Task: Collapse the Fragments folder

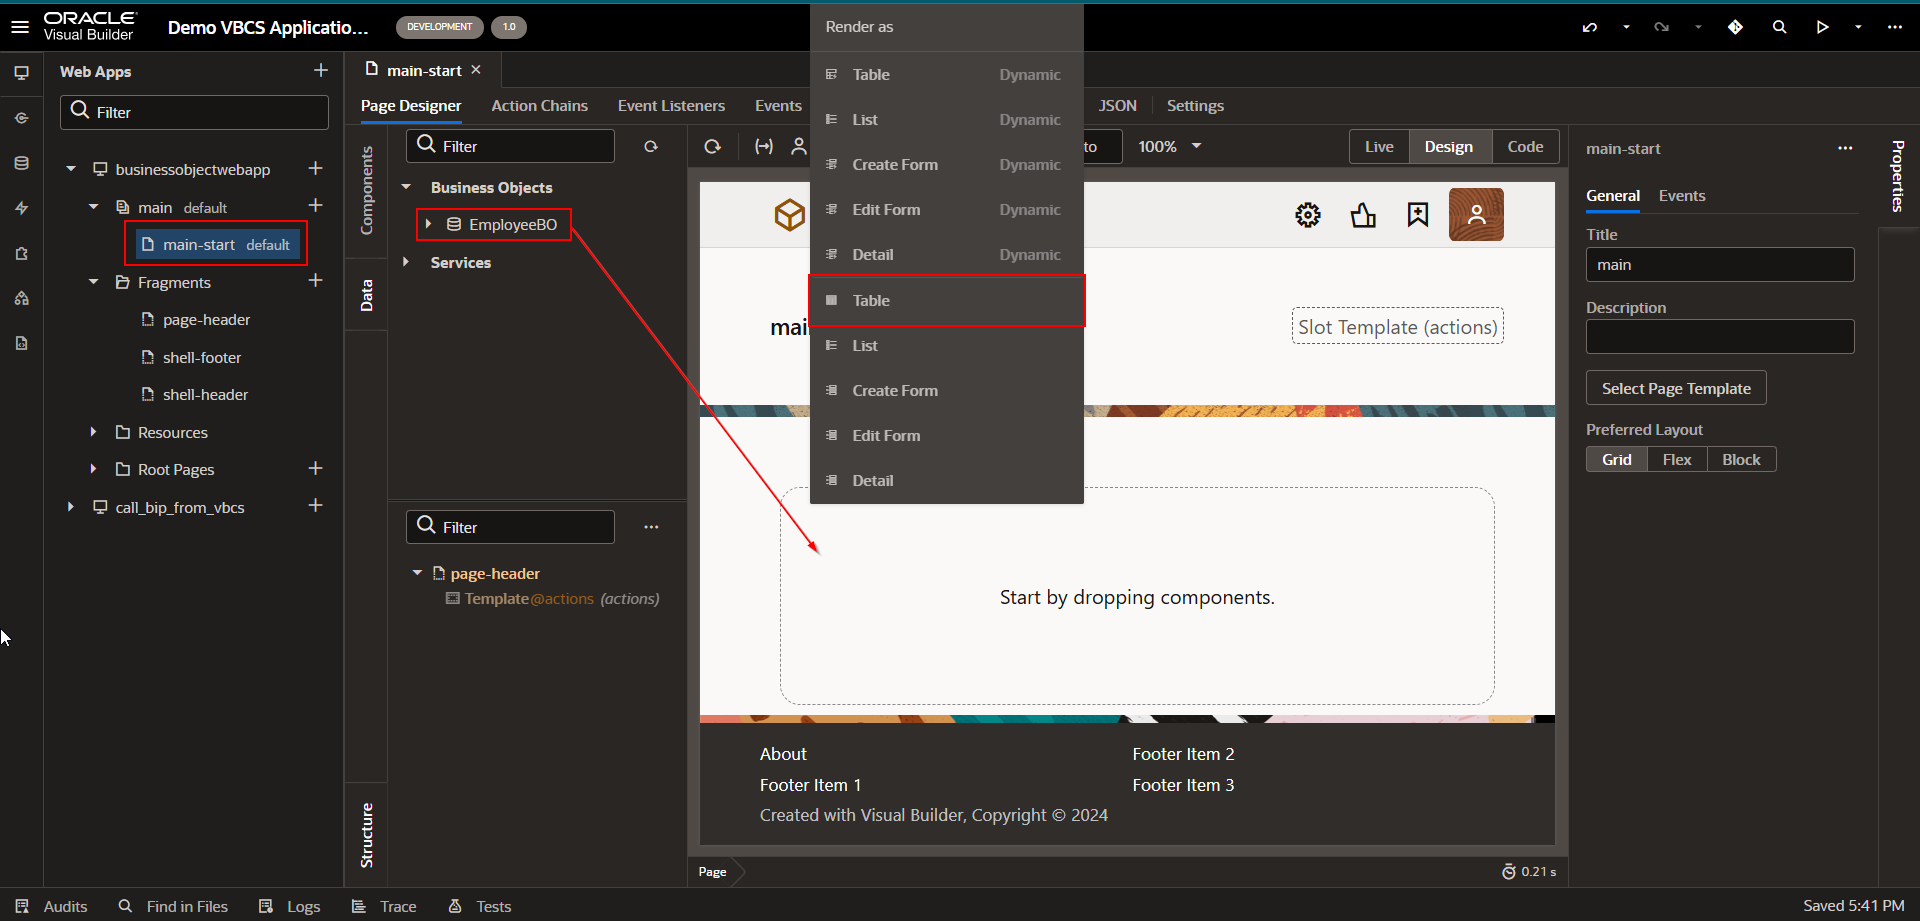Action: click(94, 282)
